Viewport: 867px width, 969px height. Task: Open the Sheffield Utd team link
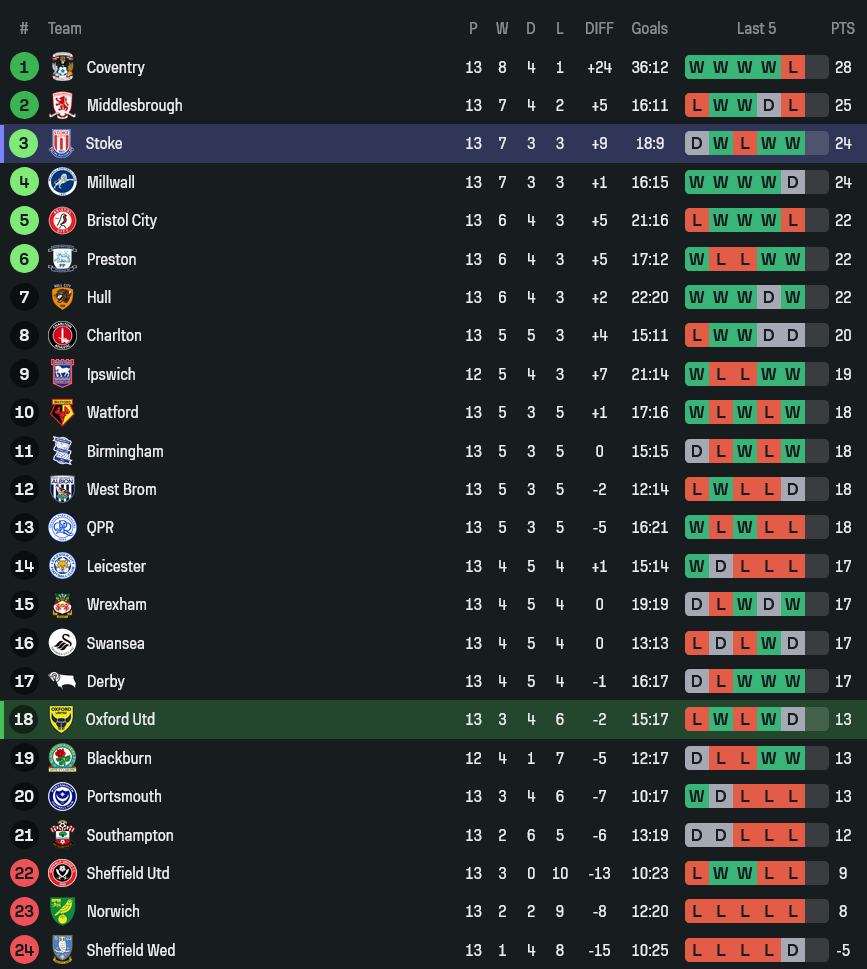(x=128, y=873)
